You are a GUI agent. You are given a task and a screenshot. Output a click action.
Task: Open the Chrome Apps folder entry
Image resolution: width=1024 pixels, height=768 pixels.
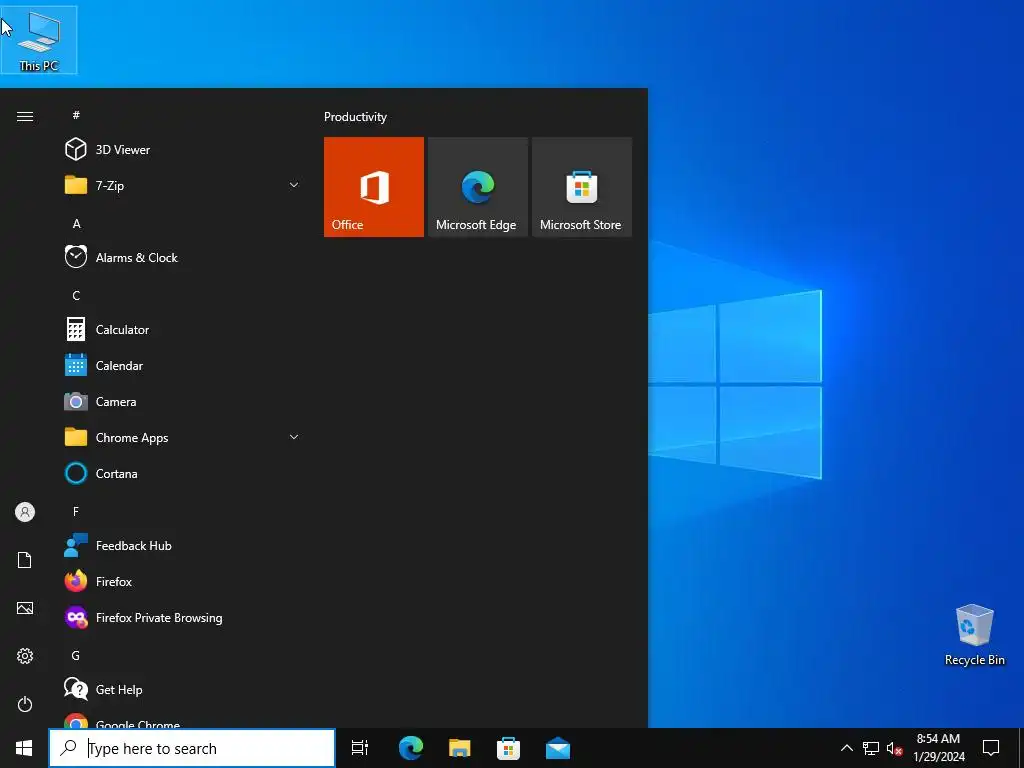coord(183,437)
